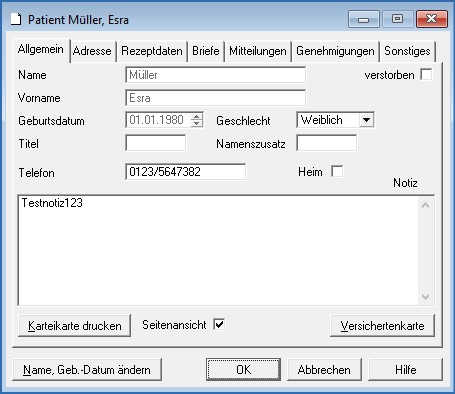Close the Patient Müller window

(431, 19)
